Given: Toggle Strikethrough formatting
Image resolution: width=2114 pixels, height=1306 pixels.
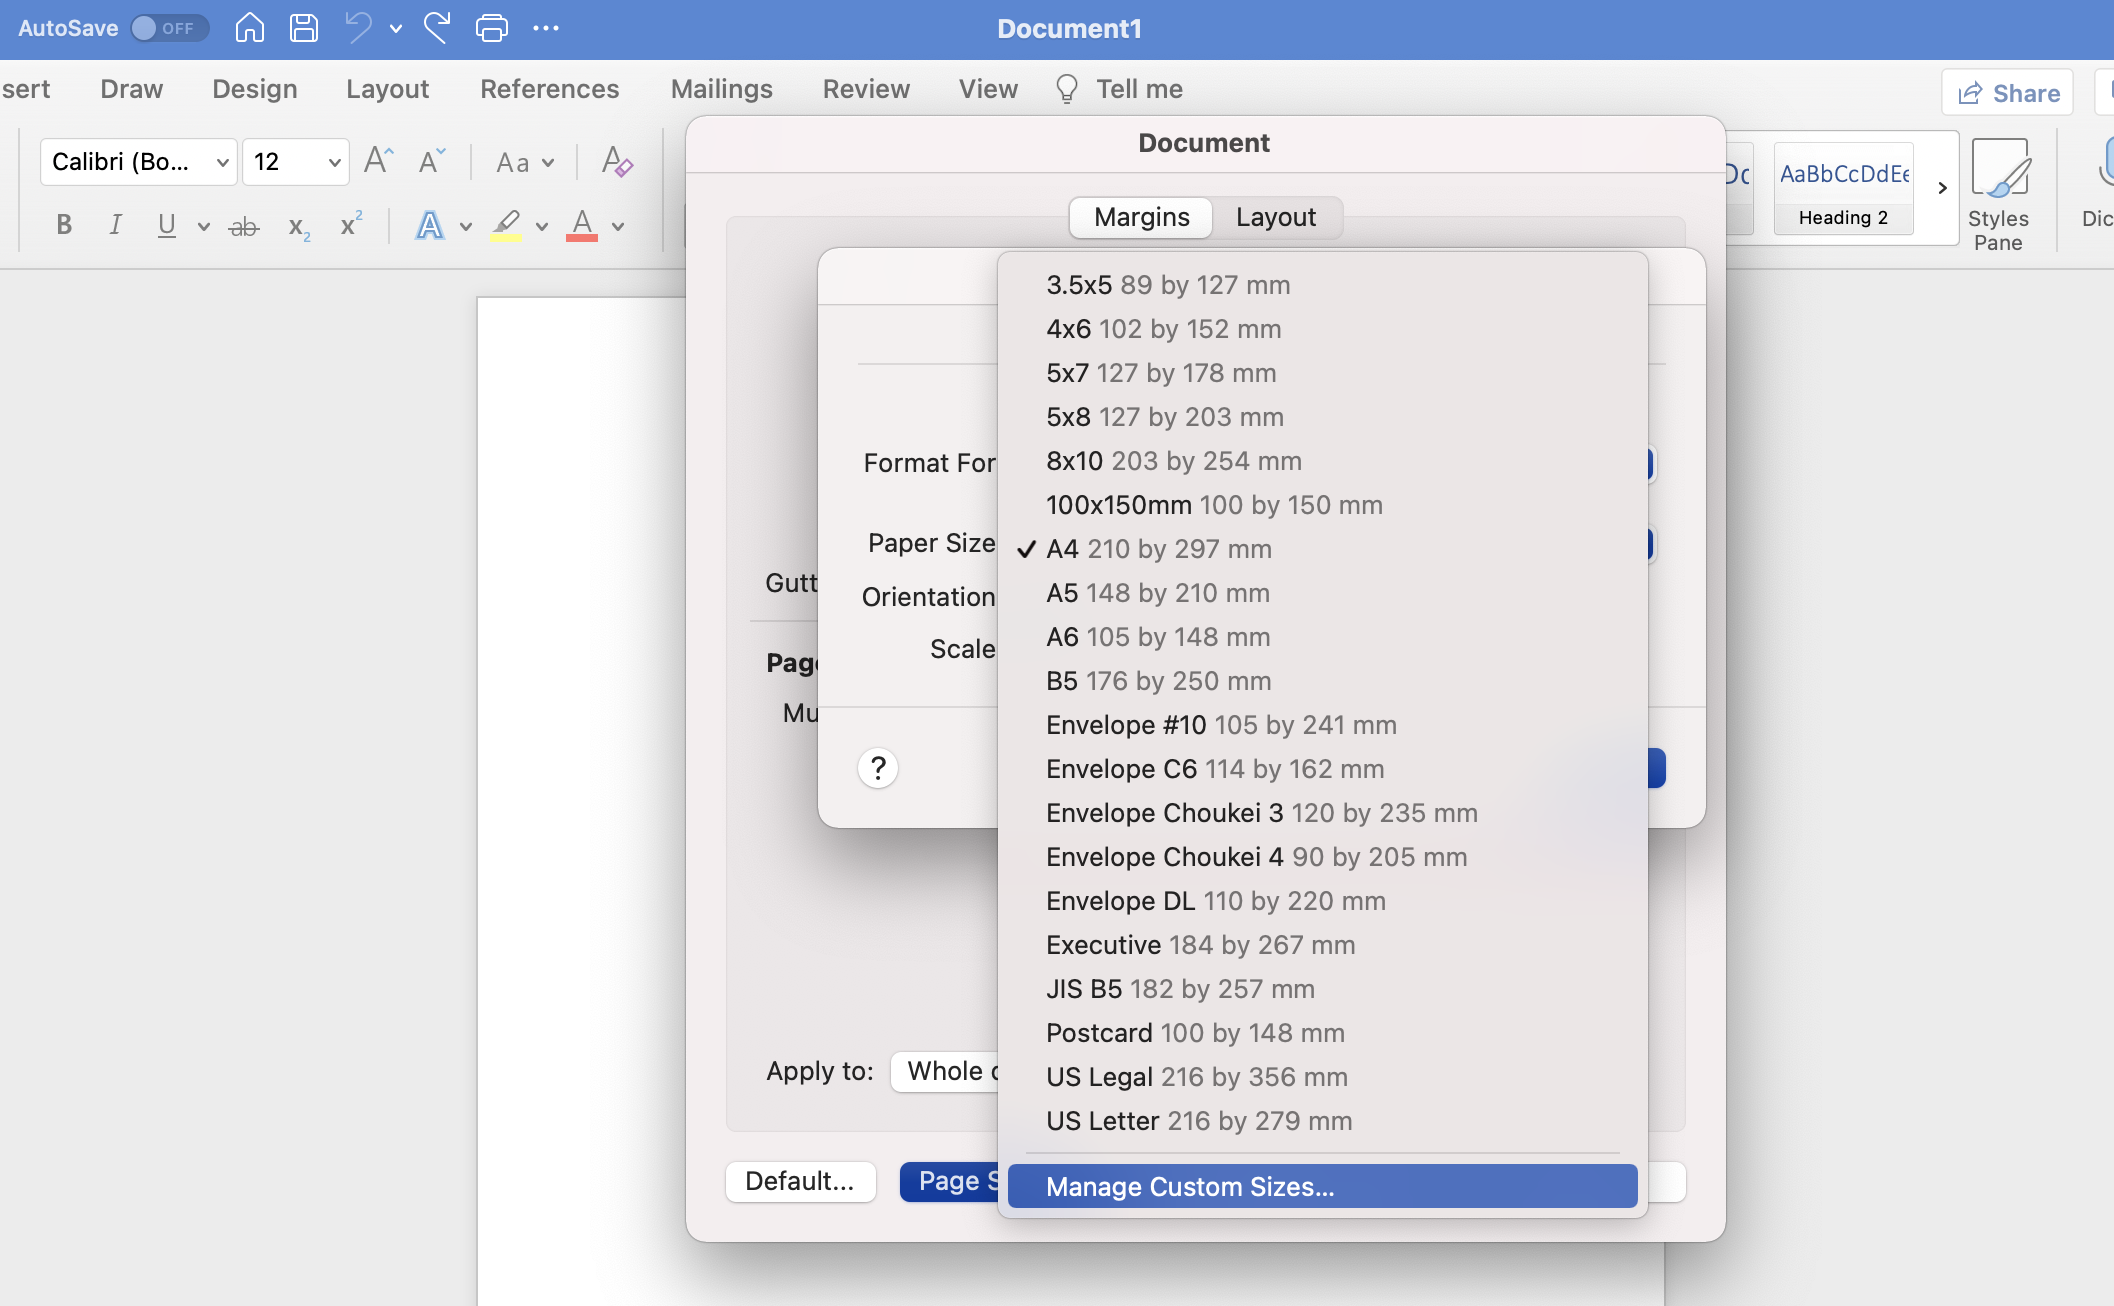Looking at the screenshot, I should click(x=244, y=227).
